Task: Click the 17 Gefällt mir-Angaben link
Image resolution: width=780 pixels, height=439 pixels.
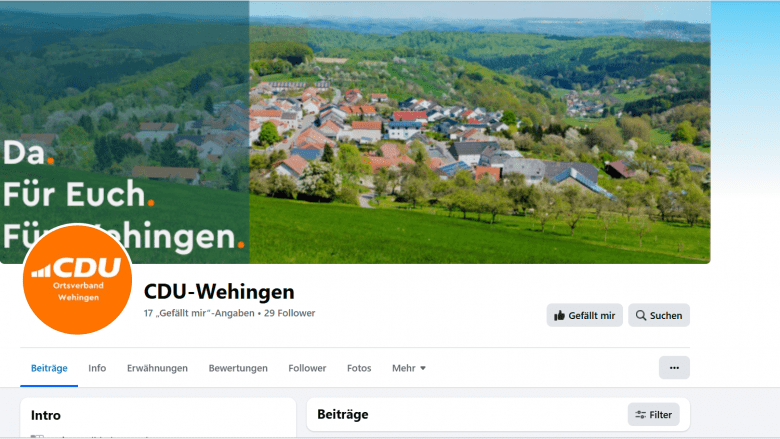Action: 199,313
